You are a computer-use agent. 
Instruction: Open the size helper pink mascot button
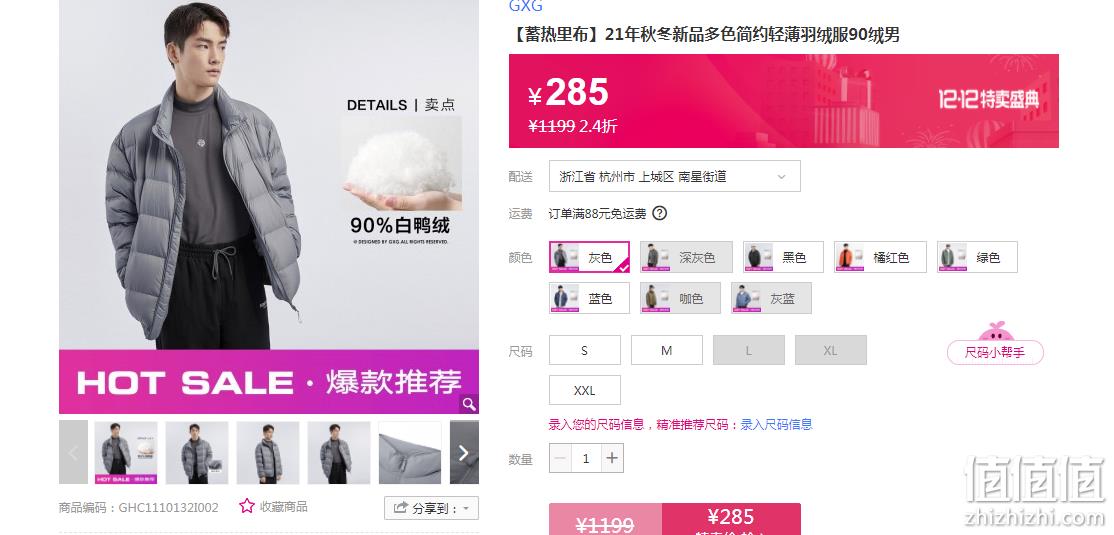995,344
